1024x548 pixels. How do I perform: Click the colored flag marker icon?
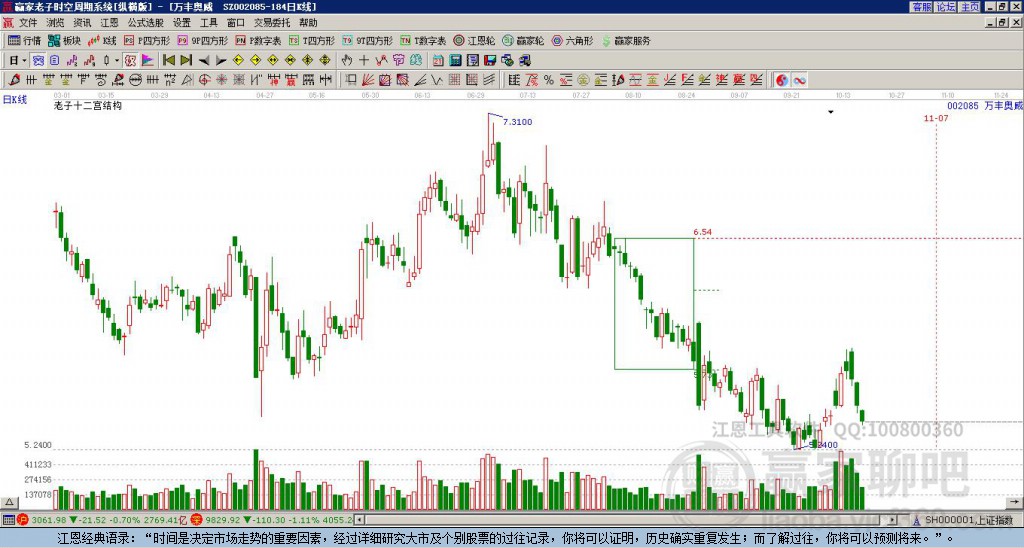148,60
